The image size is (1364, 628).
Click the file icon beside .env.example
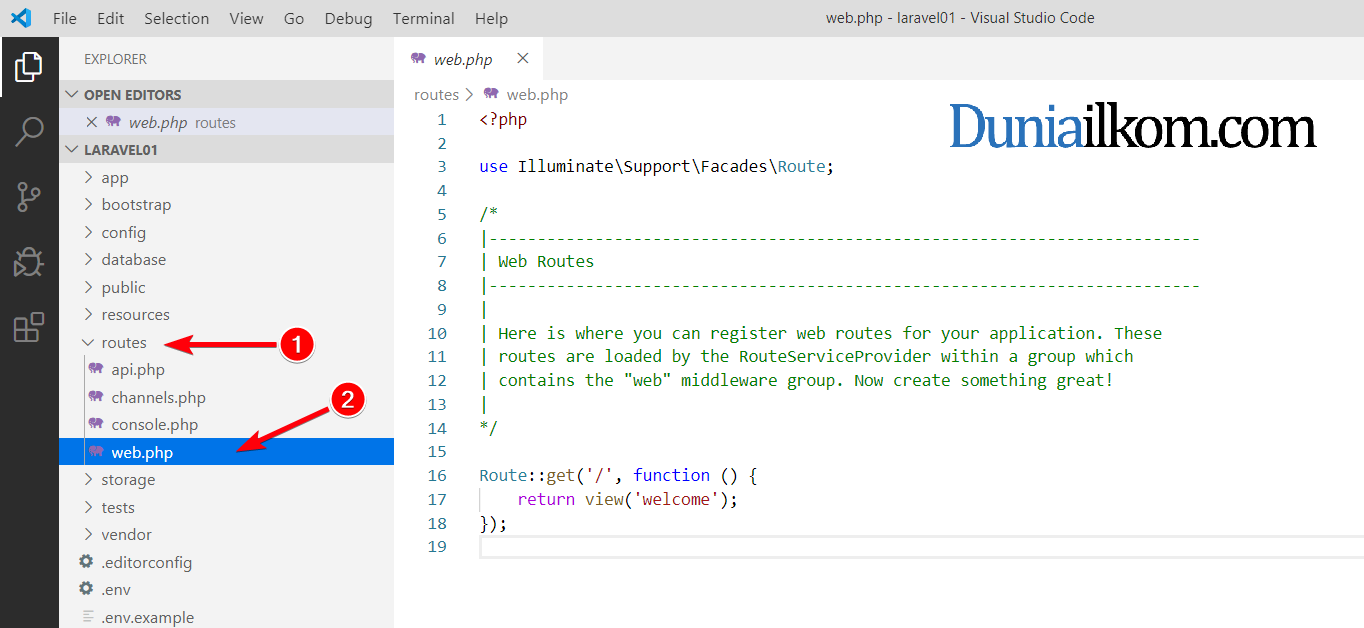pos(87,617)
